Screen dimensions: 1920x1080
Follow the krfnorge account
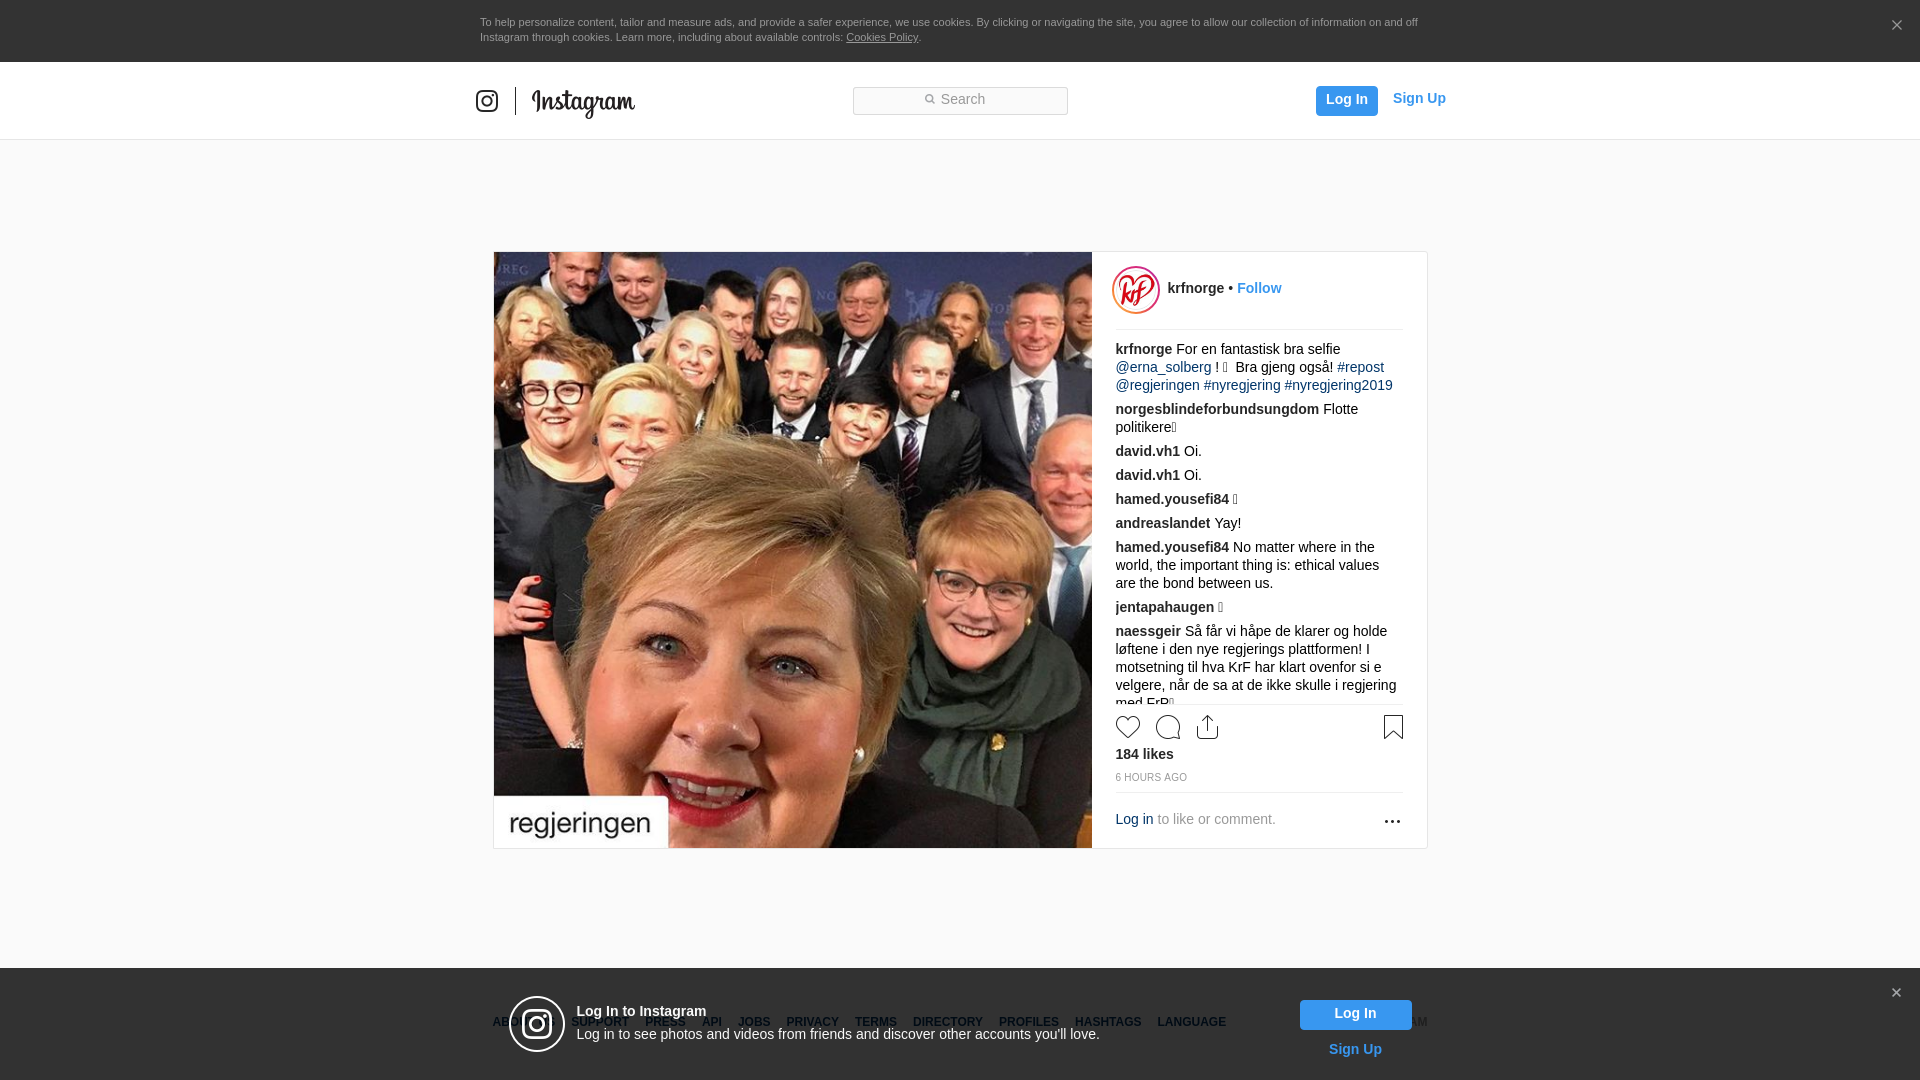1259,288
